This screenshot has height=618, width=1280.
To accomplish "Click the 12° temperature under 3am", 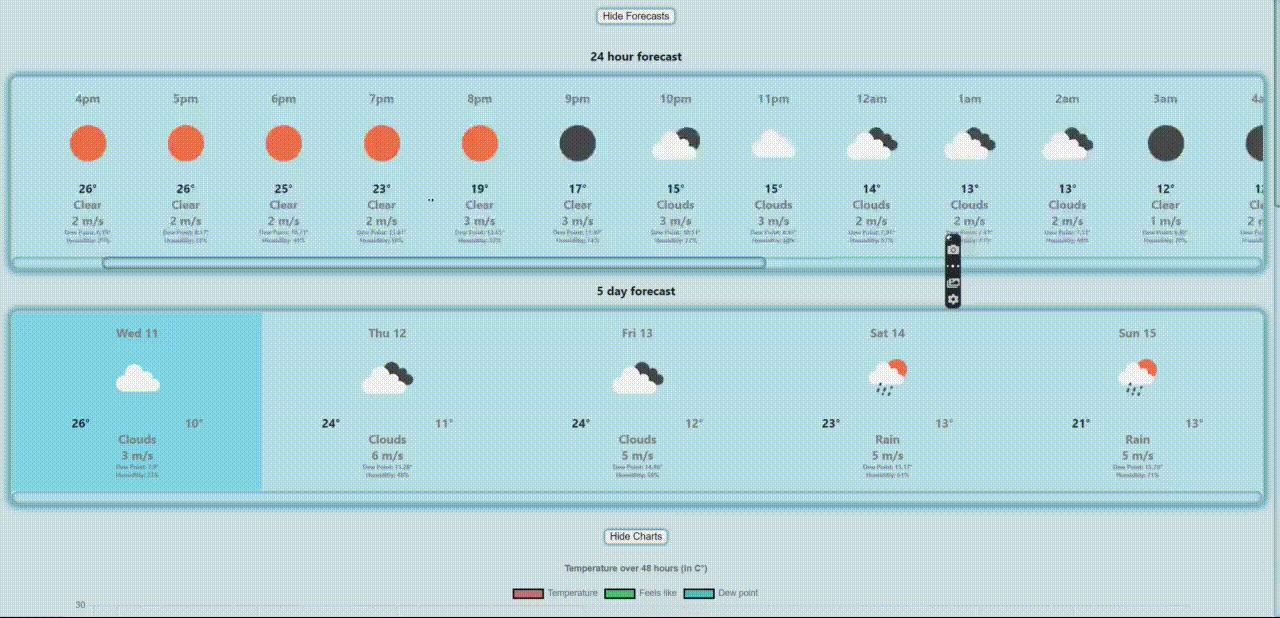I will point(1166,189).
